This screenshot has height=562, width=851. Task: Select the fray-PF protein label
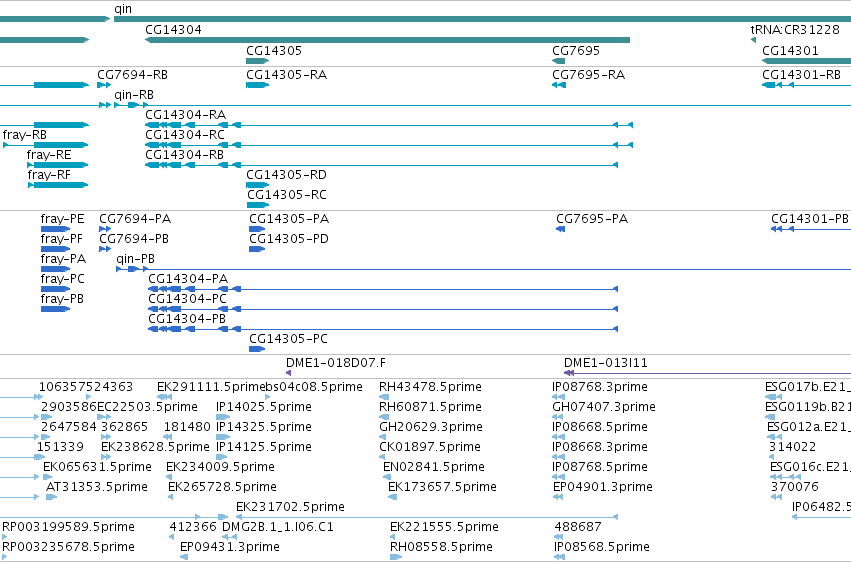(62, 239)
